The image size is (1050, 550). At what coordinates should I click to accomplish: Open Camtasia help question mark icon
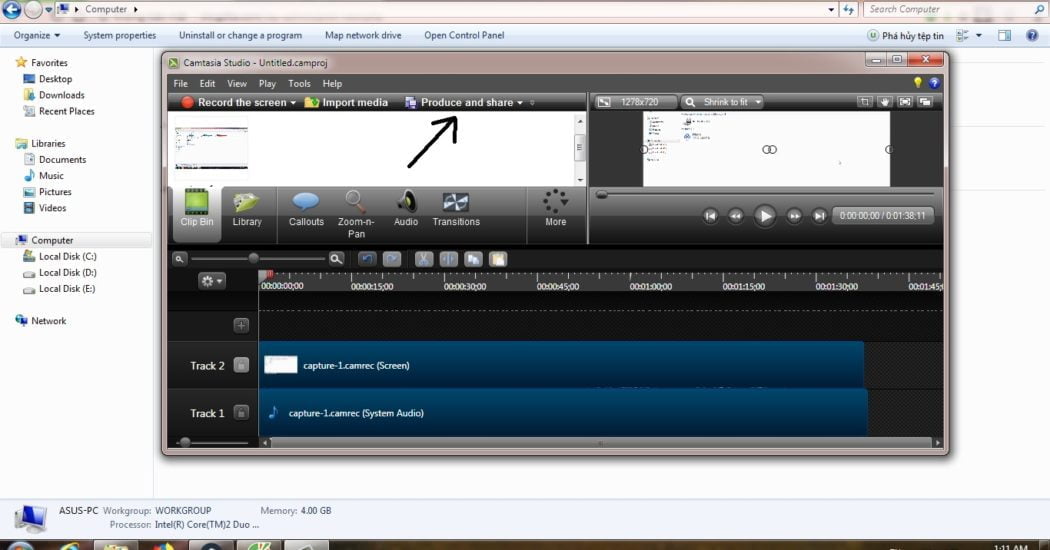click(x=934, y=83)
